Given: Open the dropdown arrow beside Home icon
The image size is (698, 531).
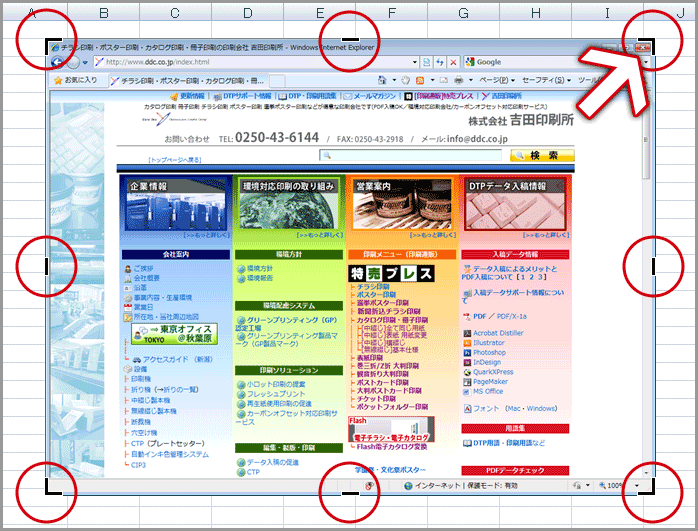Looking at the screenshot, I should [x=394, y=81].
